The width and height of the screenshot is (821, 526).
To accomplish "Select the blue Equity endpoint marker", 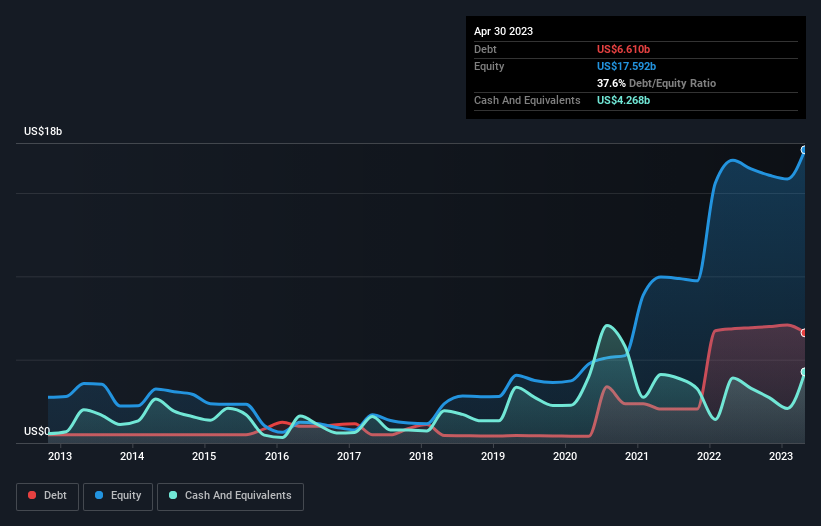I will pyautogui.click(x=804, y=150).
